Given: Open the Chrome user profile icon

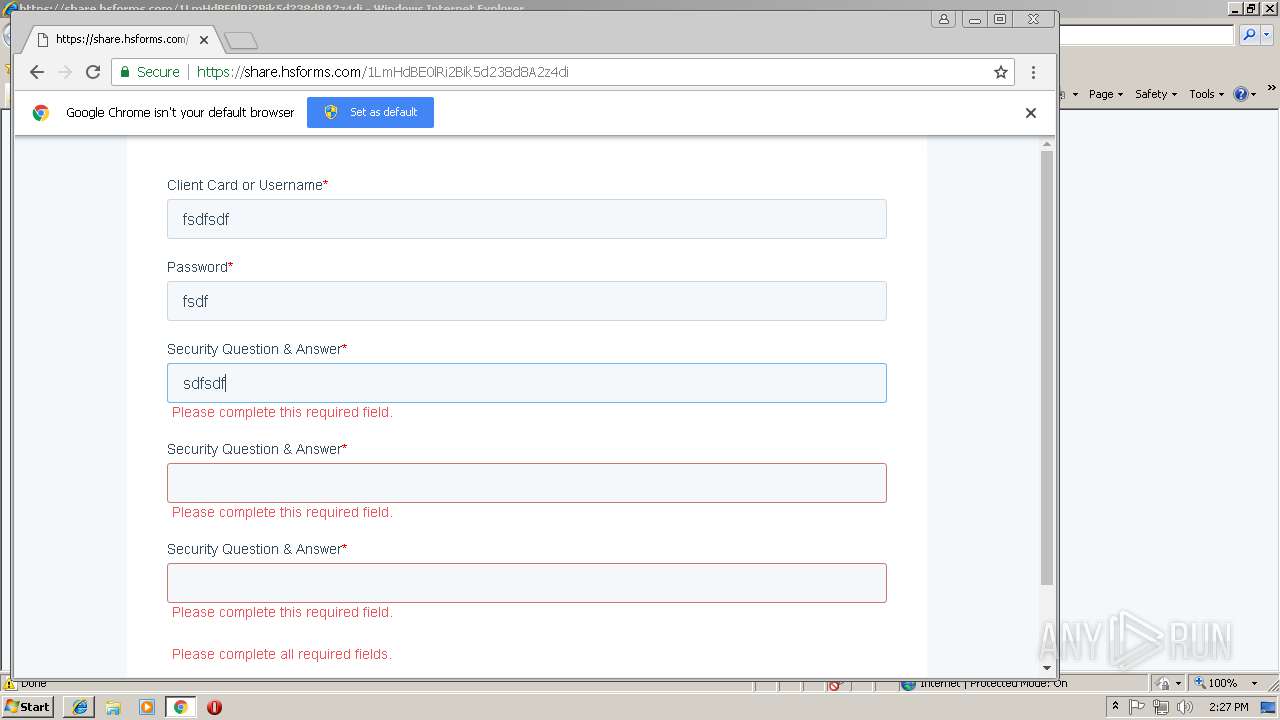Looking at the screenshot, I should (x=943, y=19).
